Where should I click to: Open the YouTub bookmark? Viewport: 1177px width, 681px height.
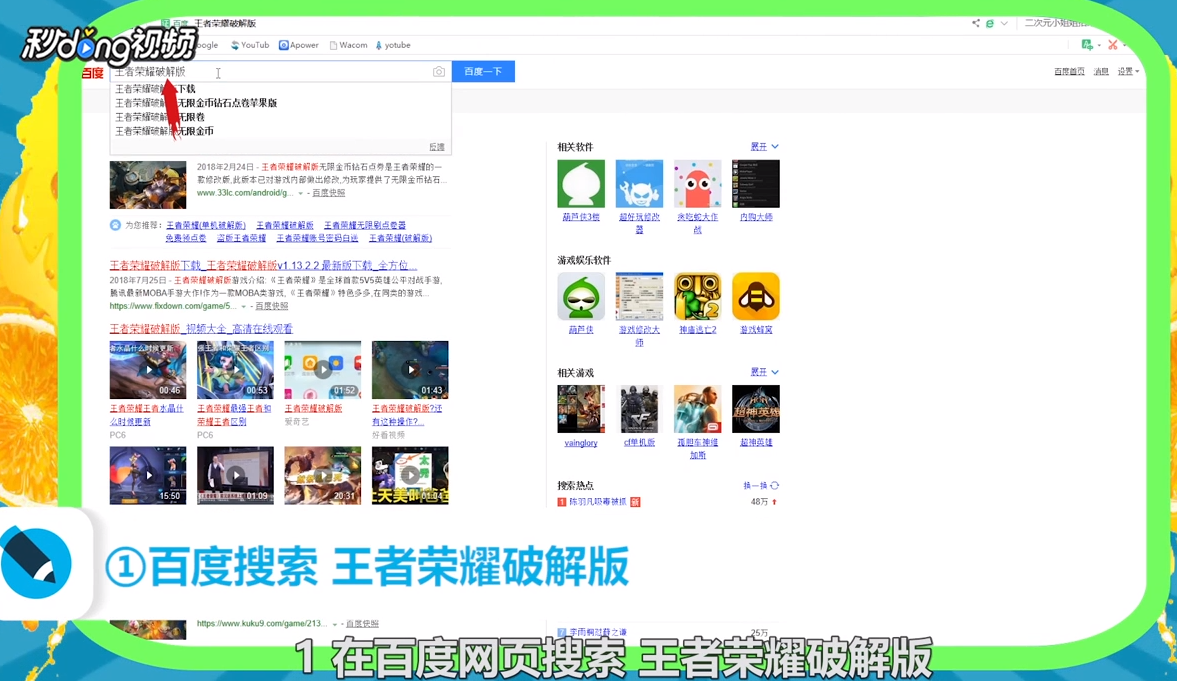(x=250, y=45)
